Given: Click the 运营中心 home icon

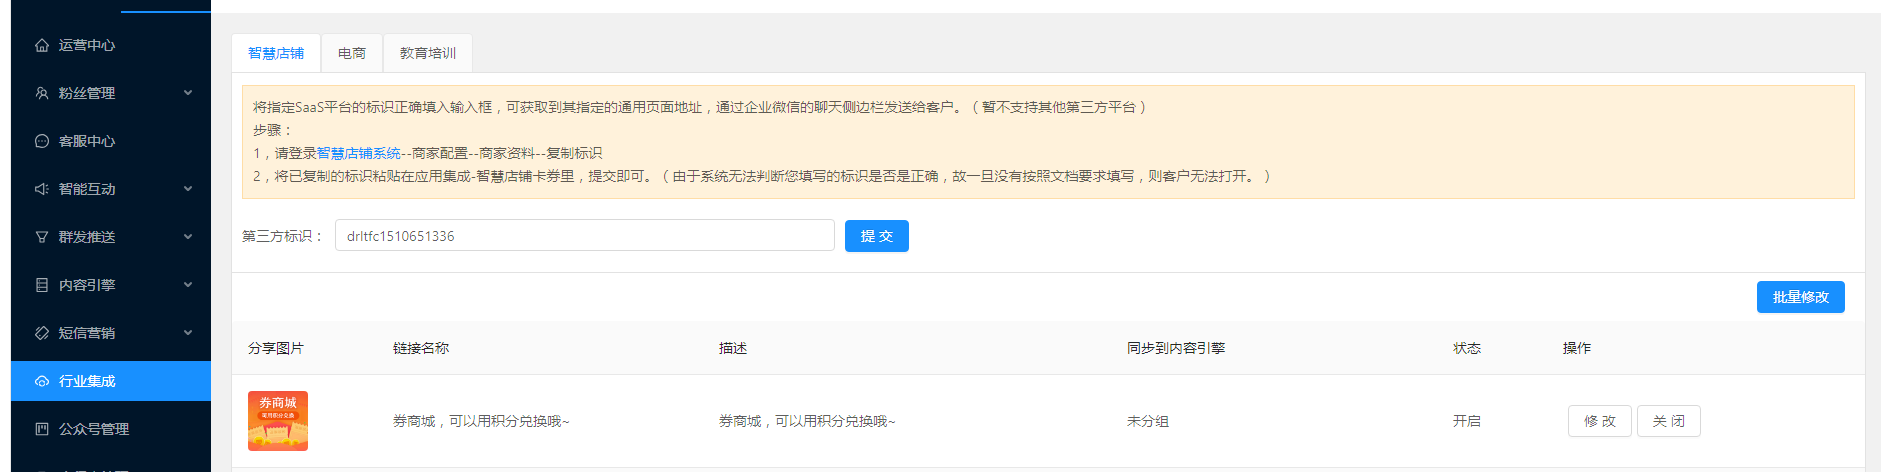Looking at the screenshot, I should pos(42,45).
